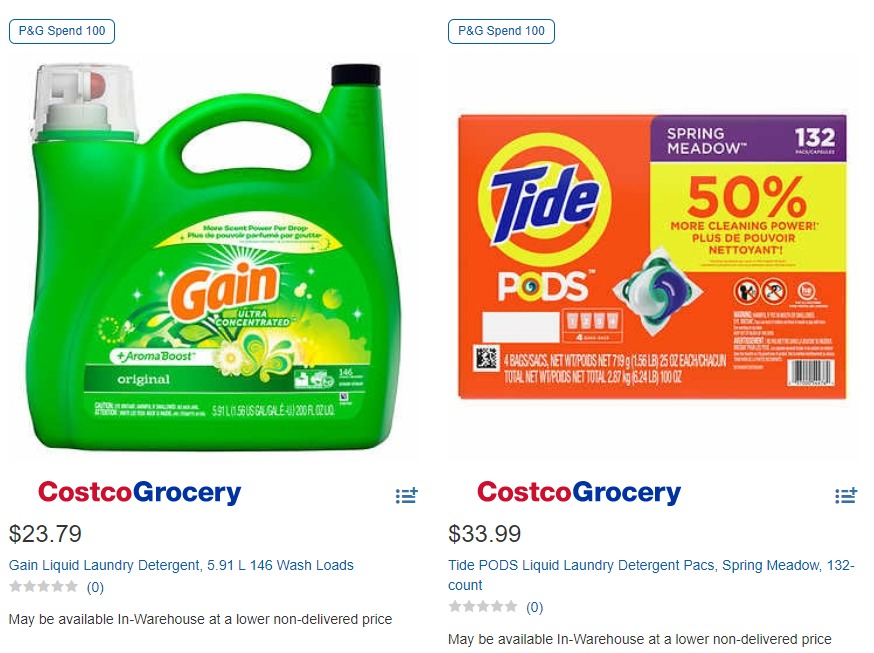Open the Tide PODS box image
Image resolution: width=874 pixels, height=653 pixels.
pyautogui.click(x=652, y=256)
